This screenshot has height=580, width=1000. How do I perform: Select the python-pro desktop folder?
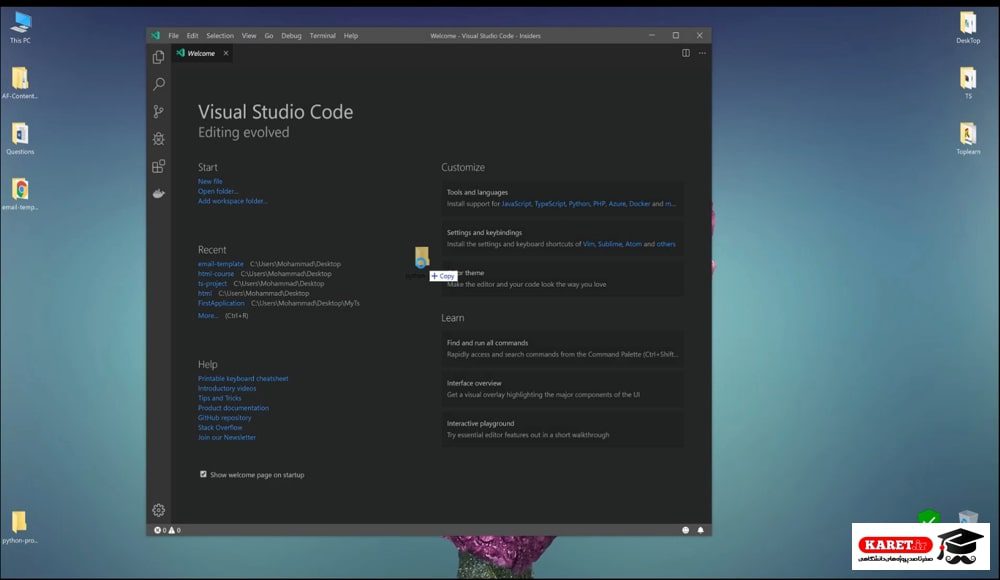click(20, 527)
